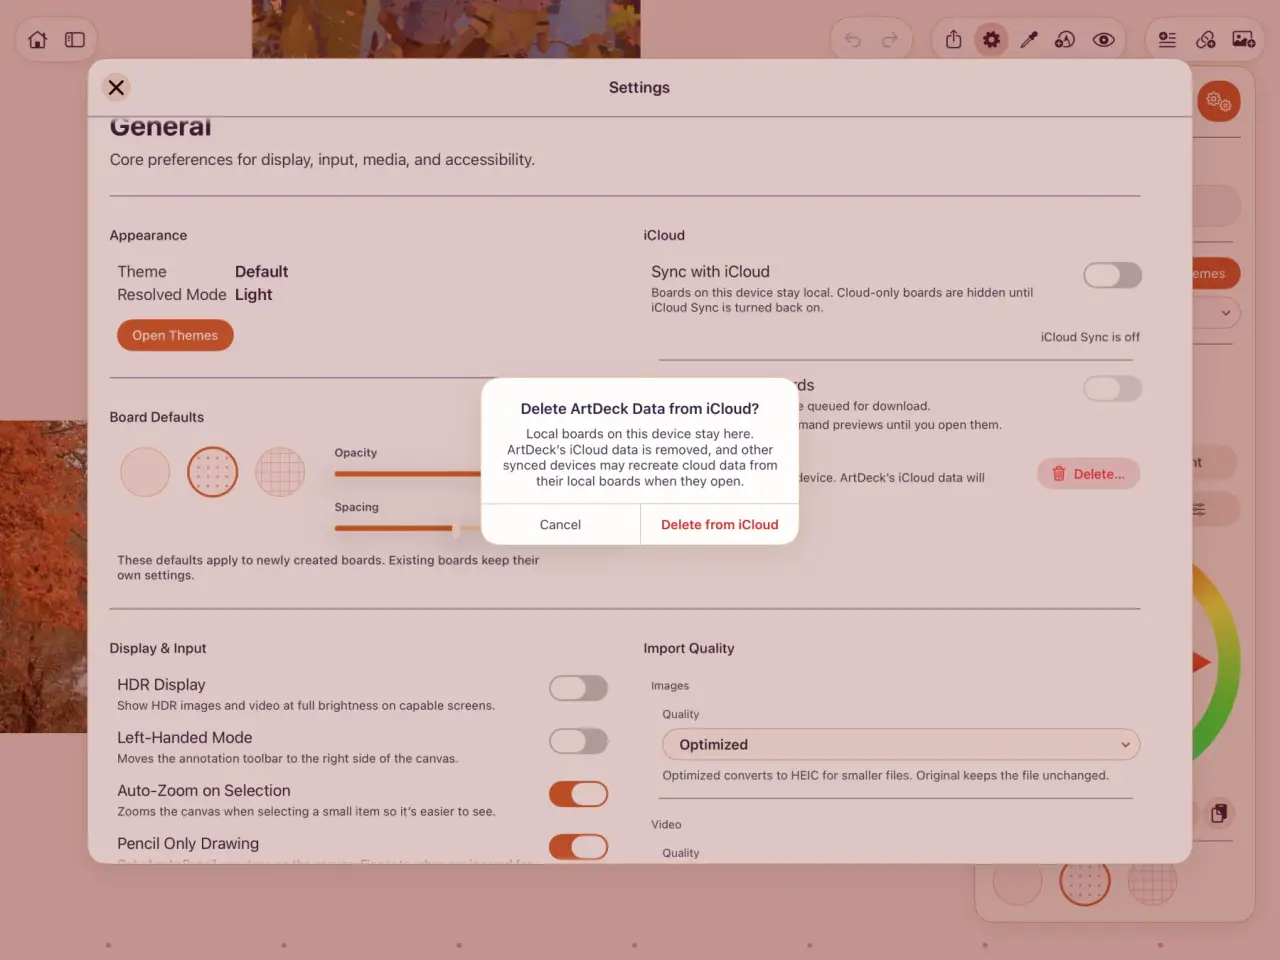Click the Theme Default value
1280x960 pixels.
261,272
